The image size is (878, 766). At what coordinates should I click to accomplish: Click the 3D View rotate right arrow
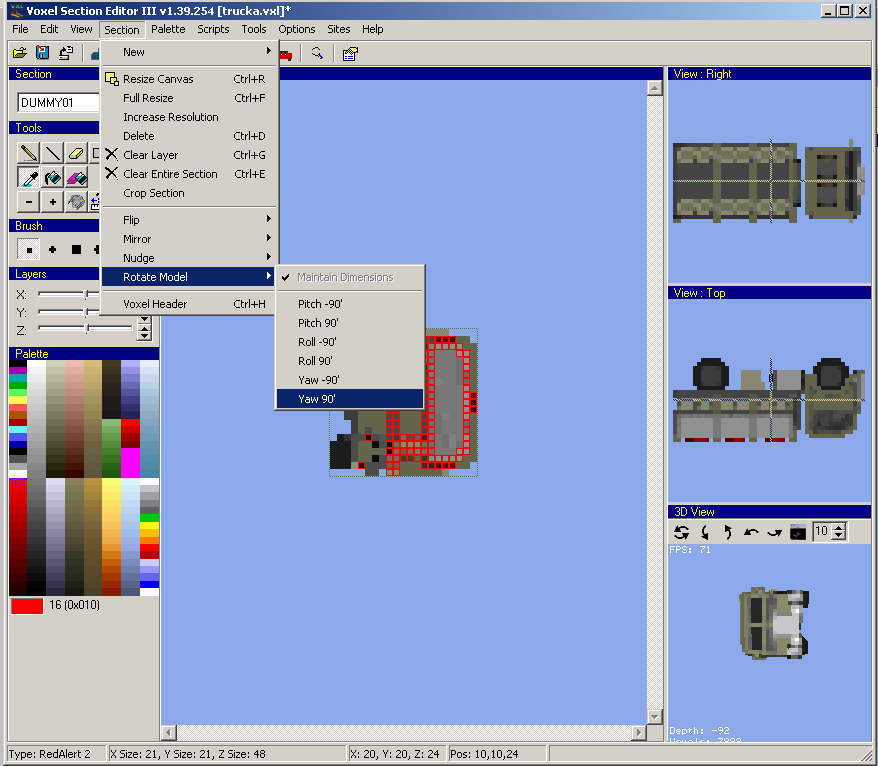[774, 531]
